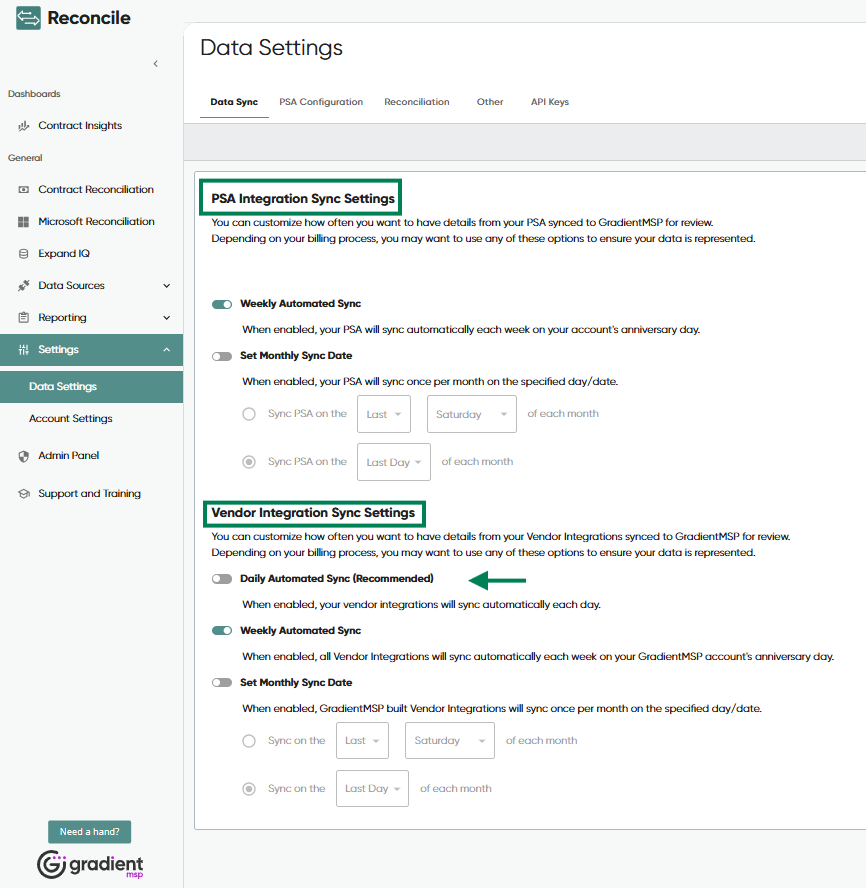Open Support and Training link

point(89,494)
